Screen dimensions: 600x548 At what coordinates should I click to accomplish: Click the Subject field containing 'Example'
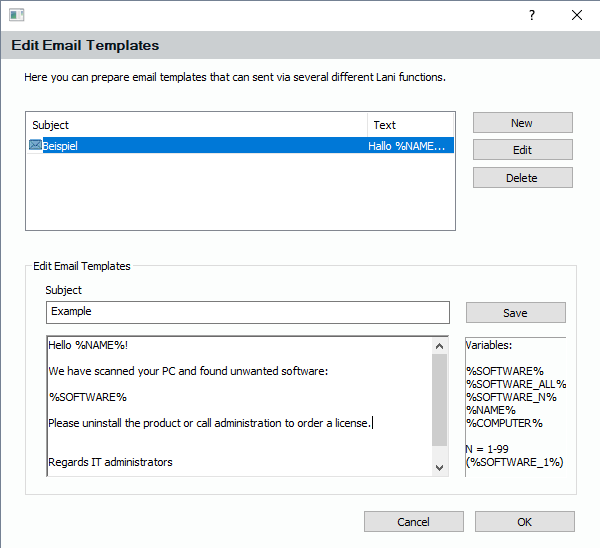coord(247,312)
